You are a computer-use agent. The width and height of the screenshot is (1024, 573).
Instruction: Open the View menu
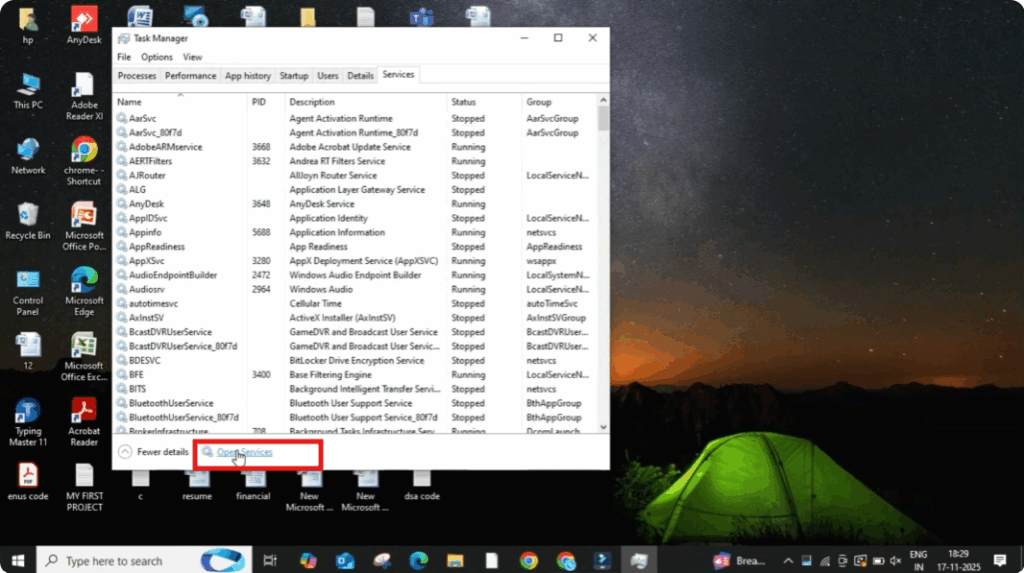(x=192, y=57)
